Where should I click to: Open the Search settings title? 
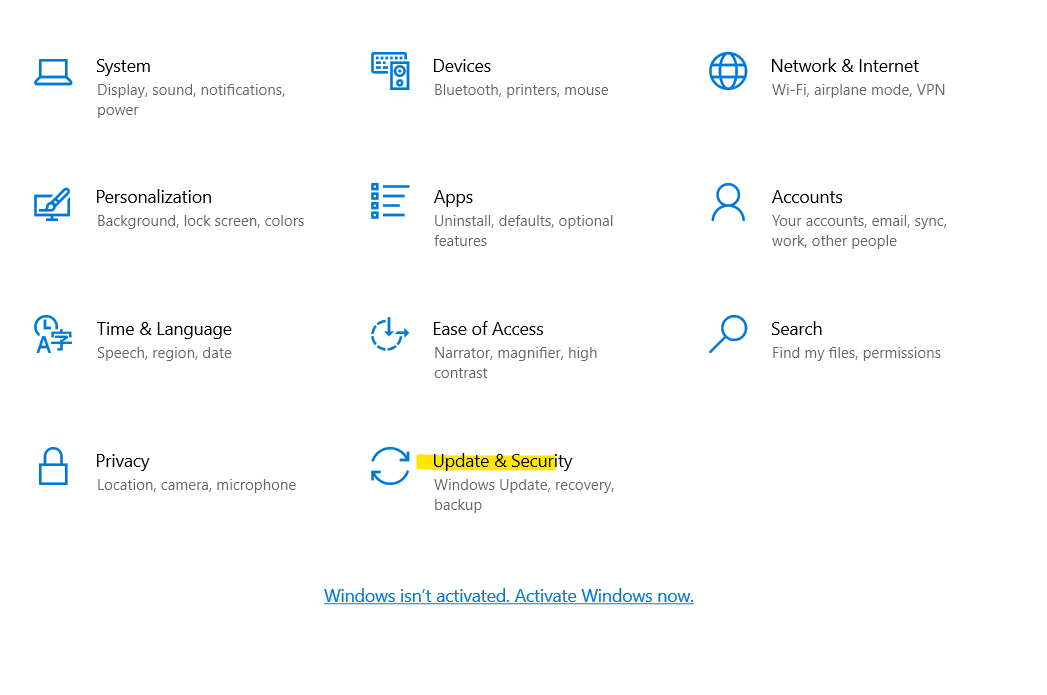coord(796,329)
